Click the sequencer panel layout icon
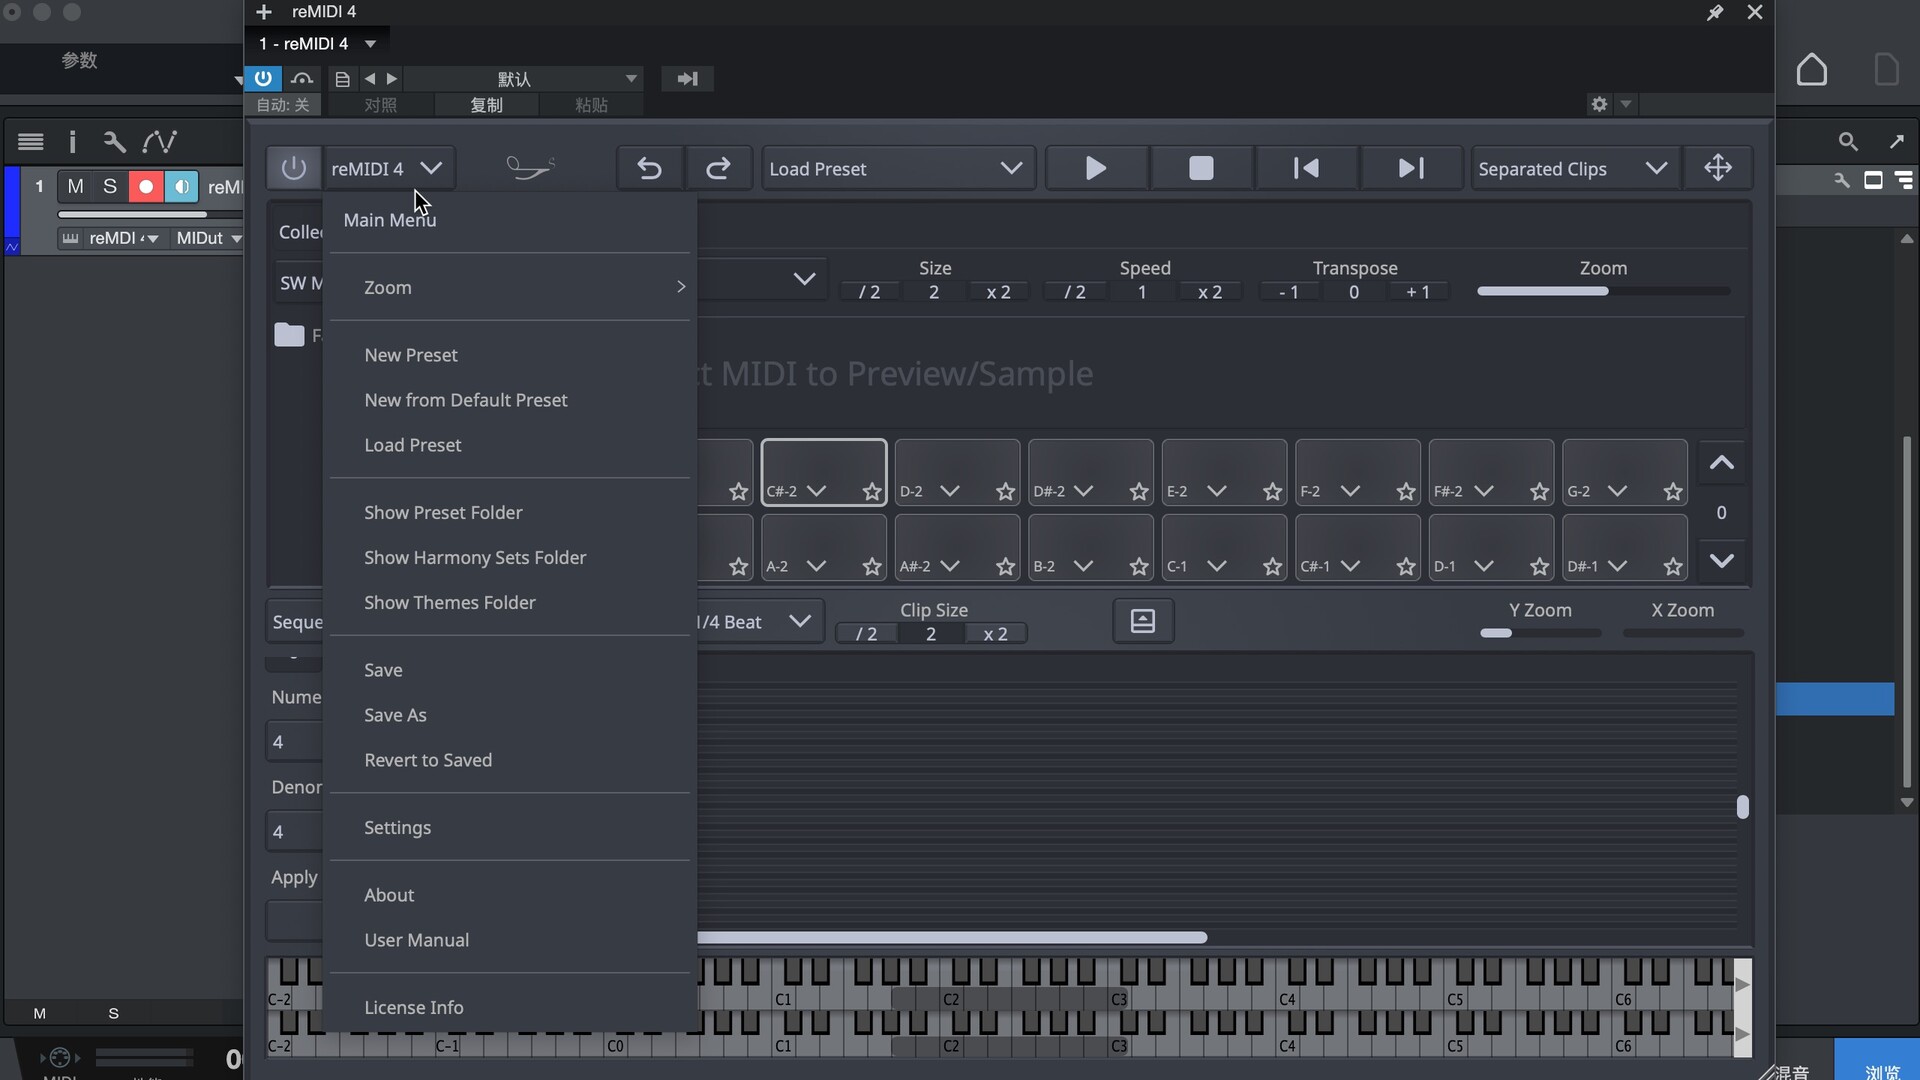The image size is (1920, 1080). (x=1143, y=621)
